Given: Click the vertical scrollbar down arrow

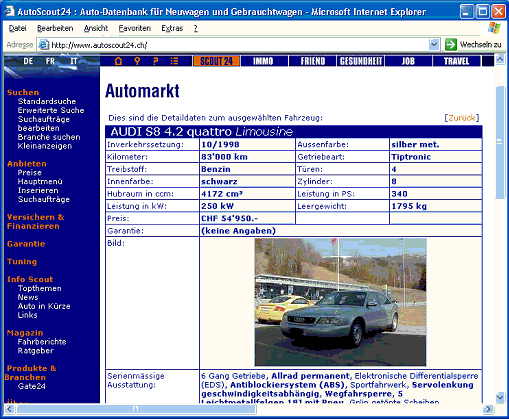Looking at the screenshot, I should pos(500,397).
